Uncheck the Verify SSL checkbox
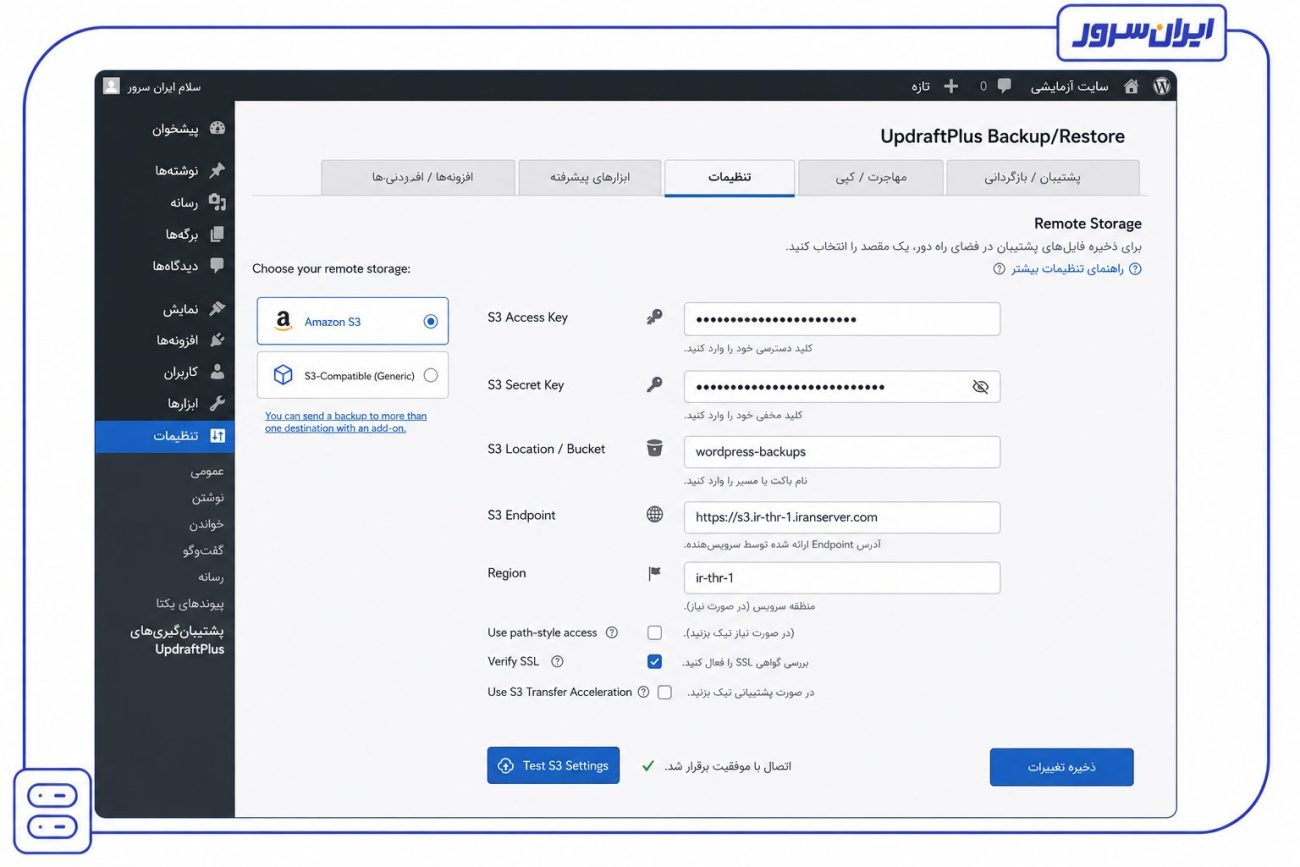This screenshot has height=867, width=1300. click(655, 662)
